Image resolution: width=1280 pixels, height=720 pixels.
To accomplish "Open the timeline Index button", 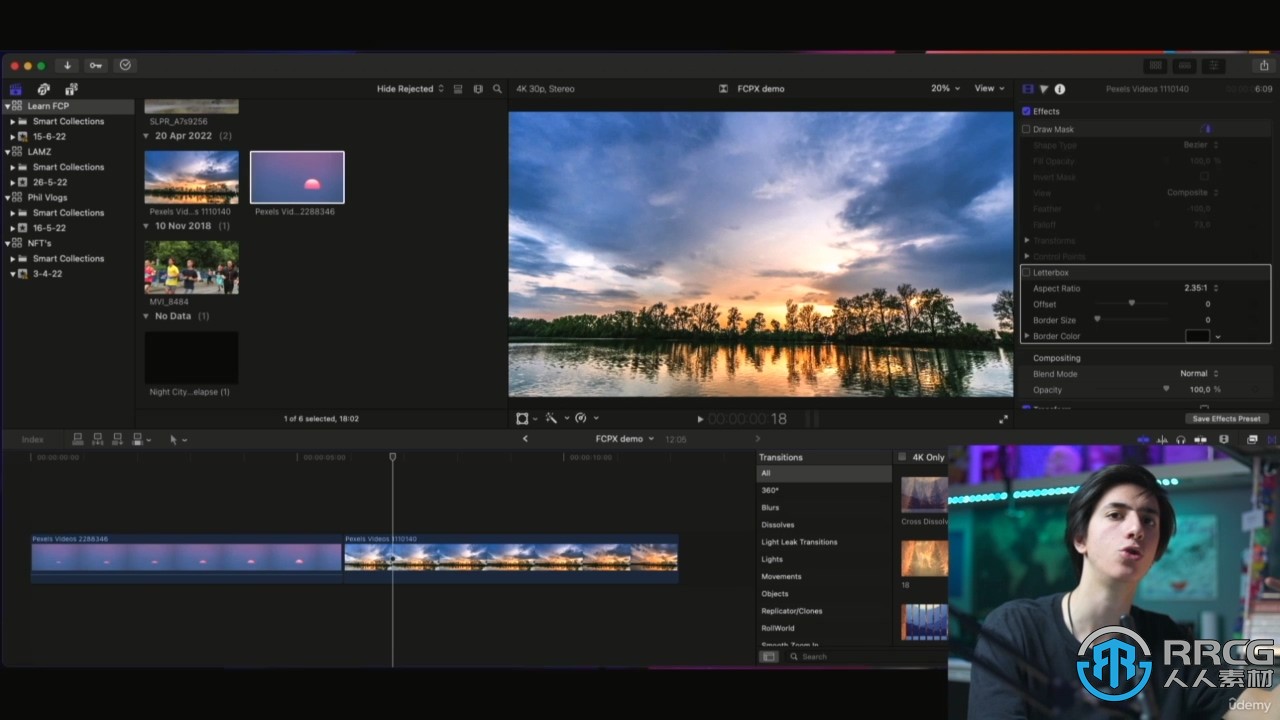I will point(33,439).
